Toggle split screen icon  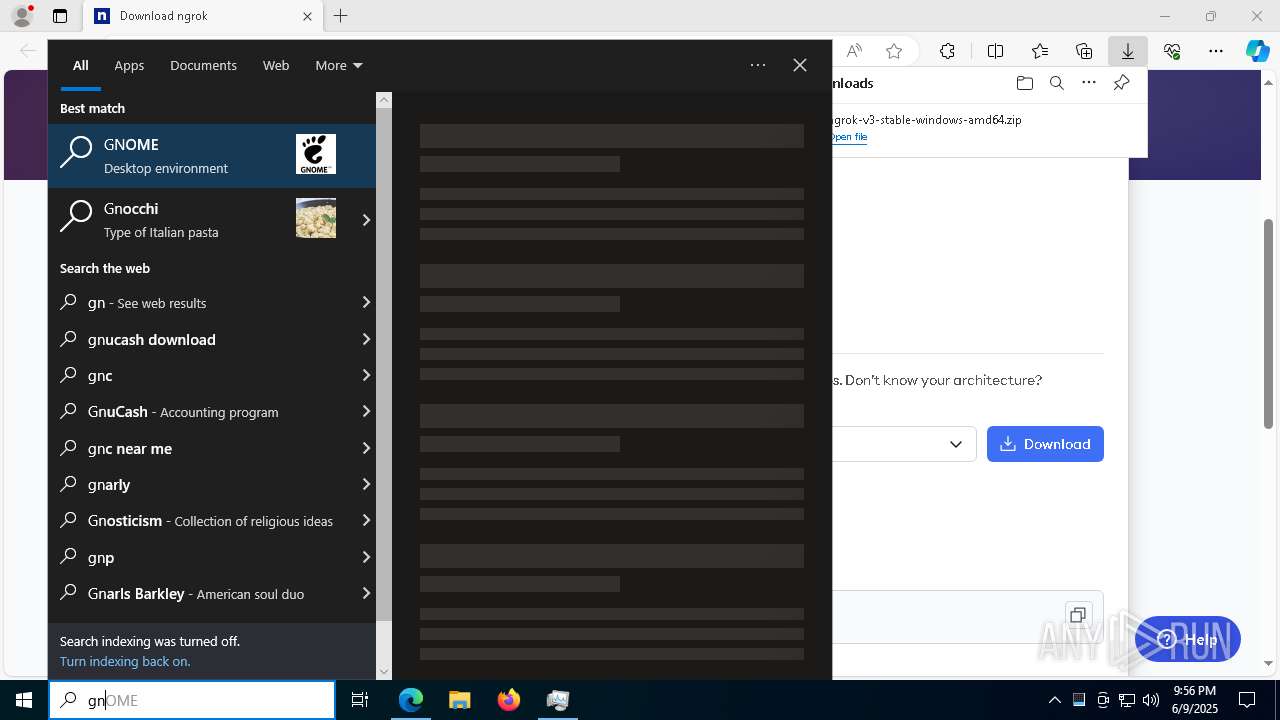pos(995,51)
